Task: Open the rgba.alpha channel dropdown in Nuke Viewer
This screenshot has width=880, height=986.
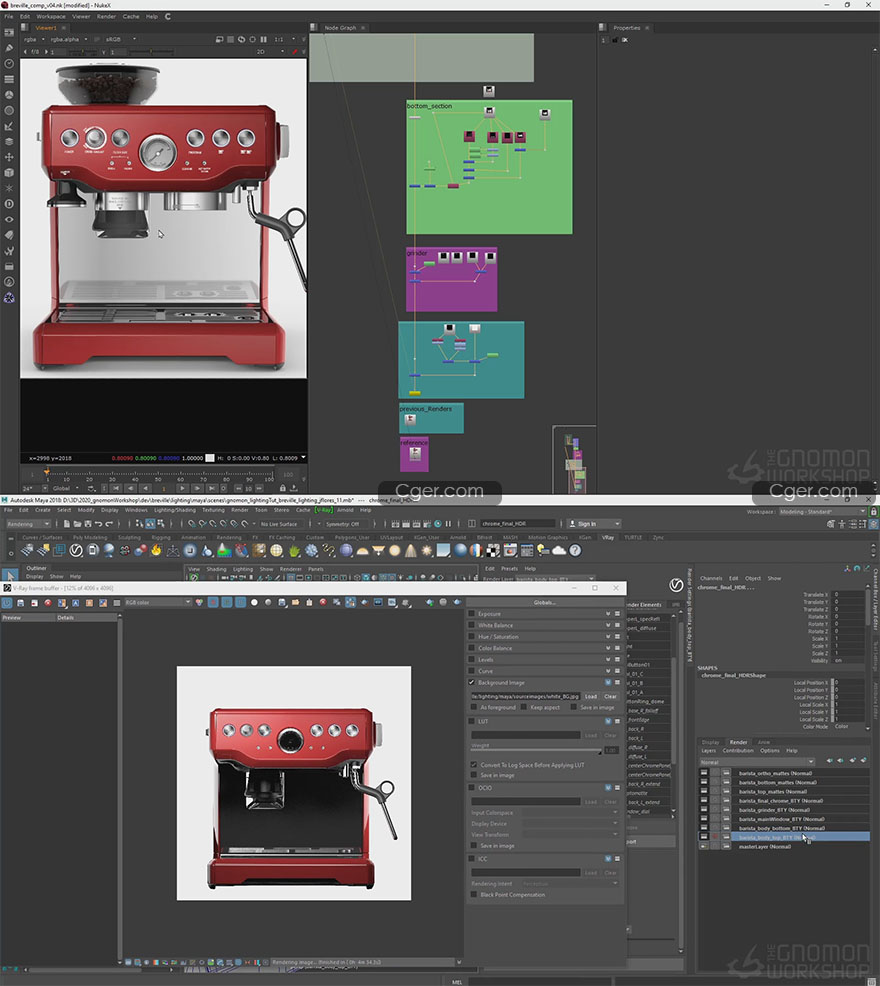Action: point(69,39)
